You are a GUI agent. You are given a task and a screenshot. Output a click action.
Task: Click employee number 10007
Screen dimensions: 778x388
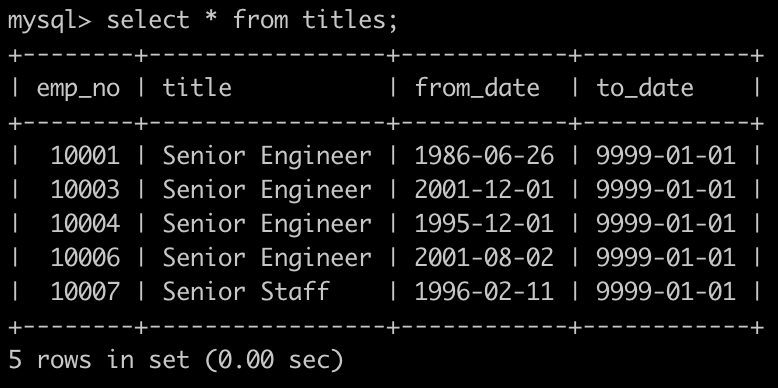85,291
